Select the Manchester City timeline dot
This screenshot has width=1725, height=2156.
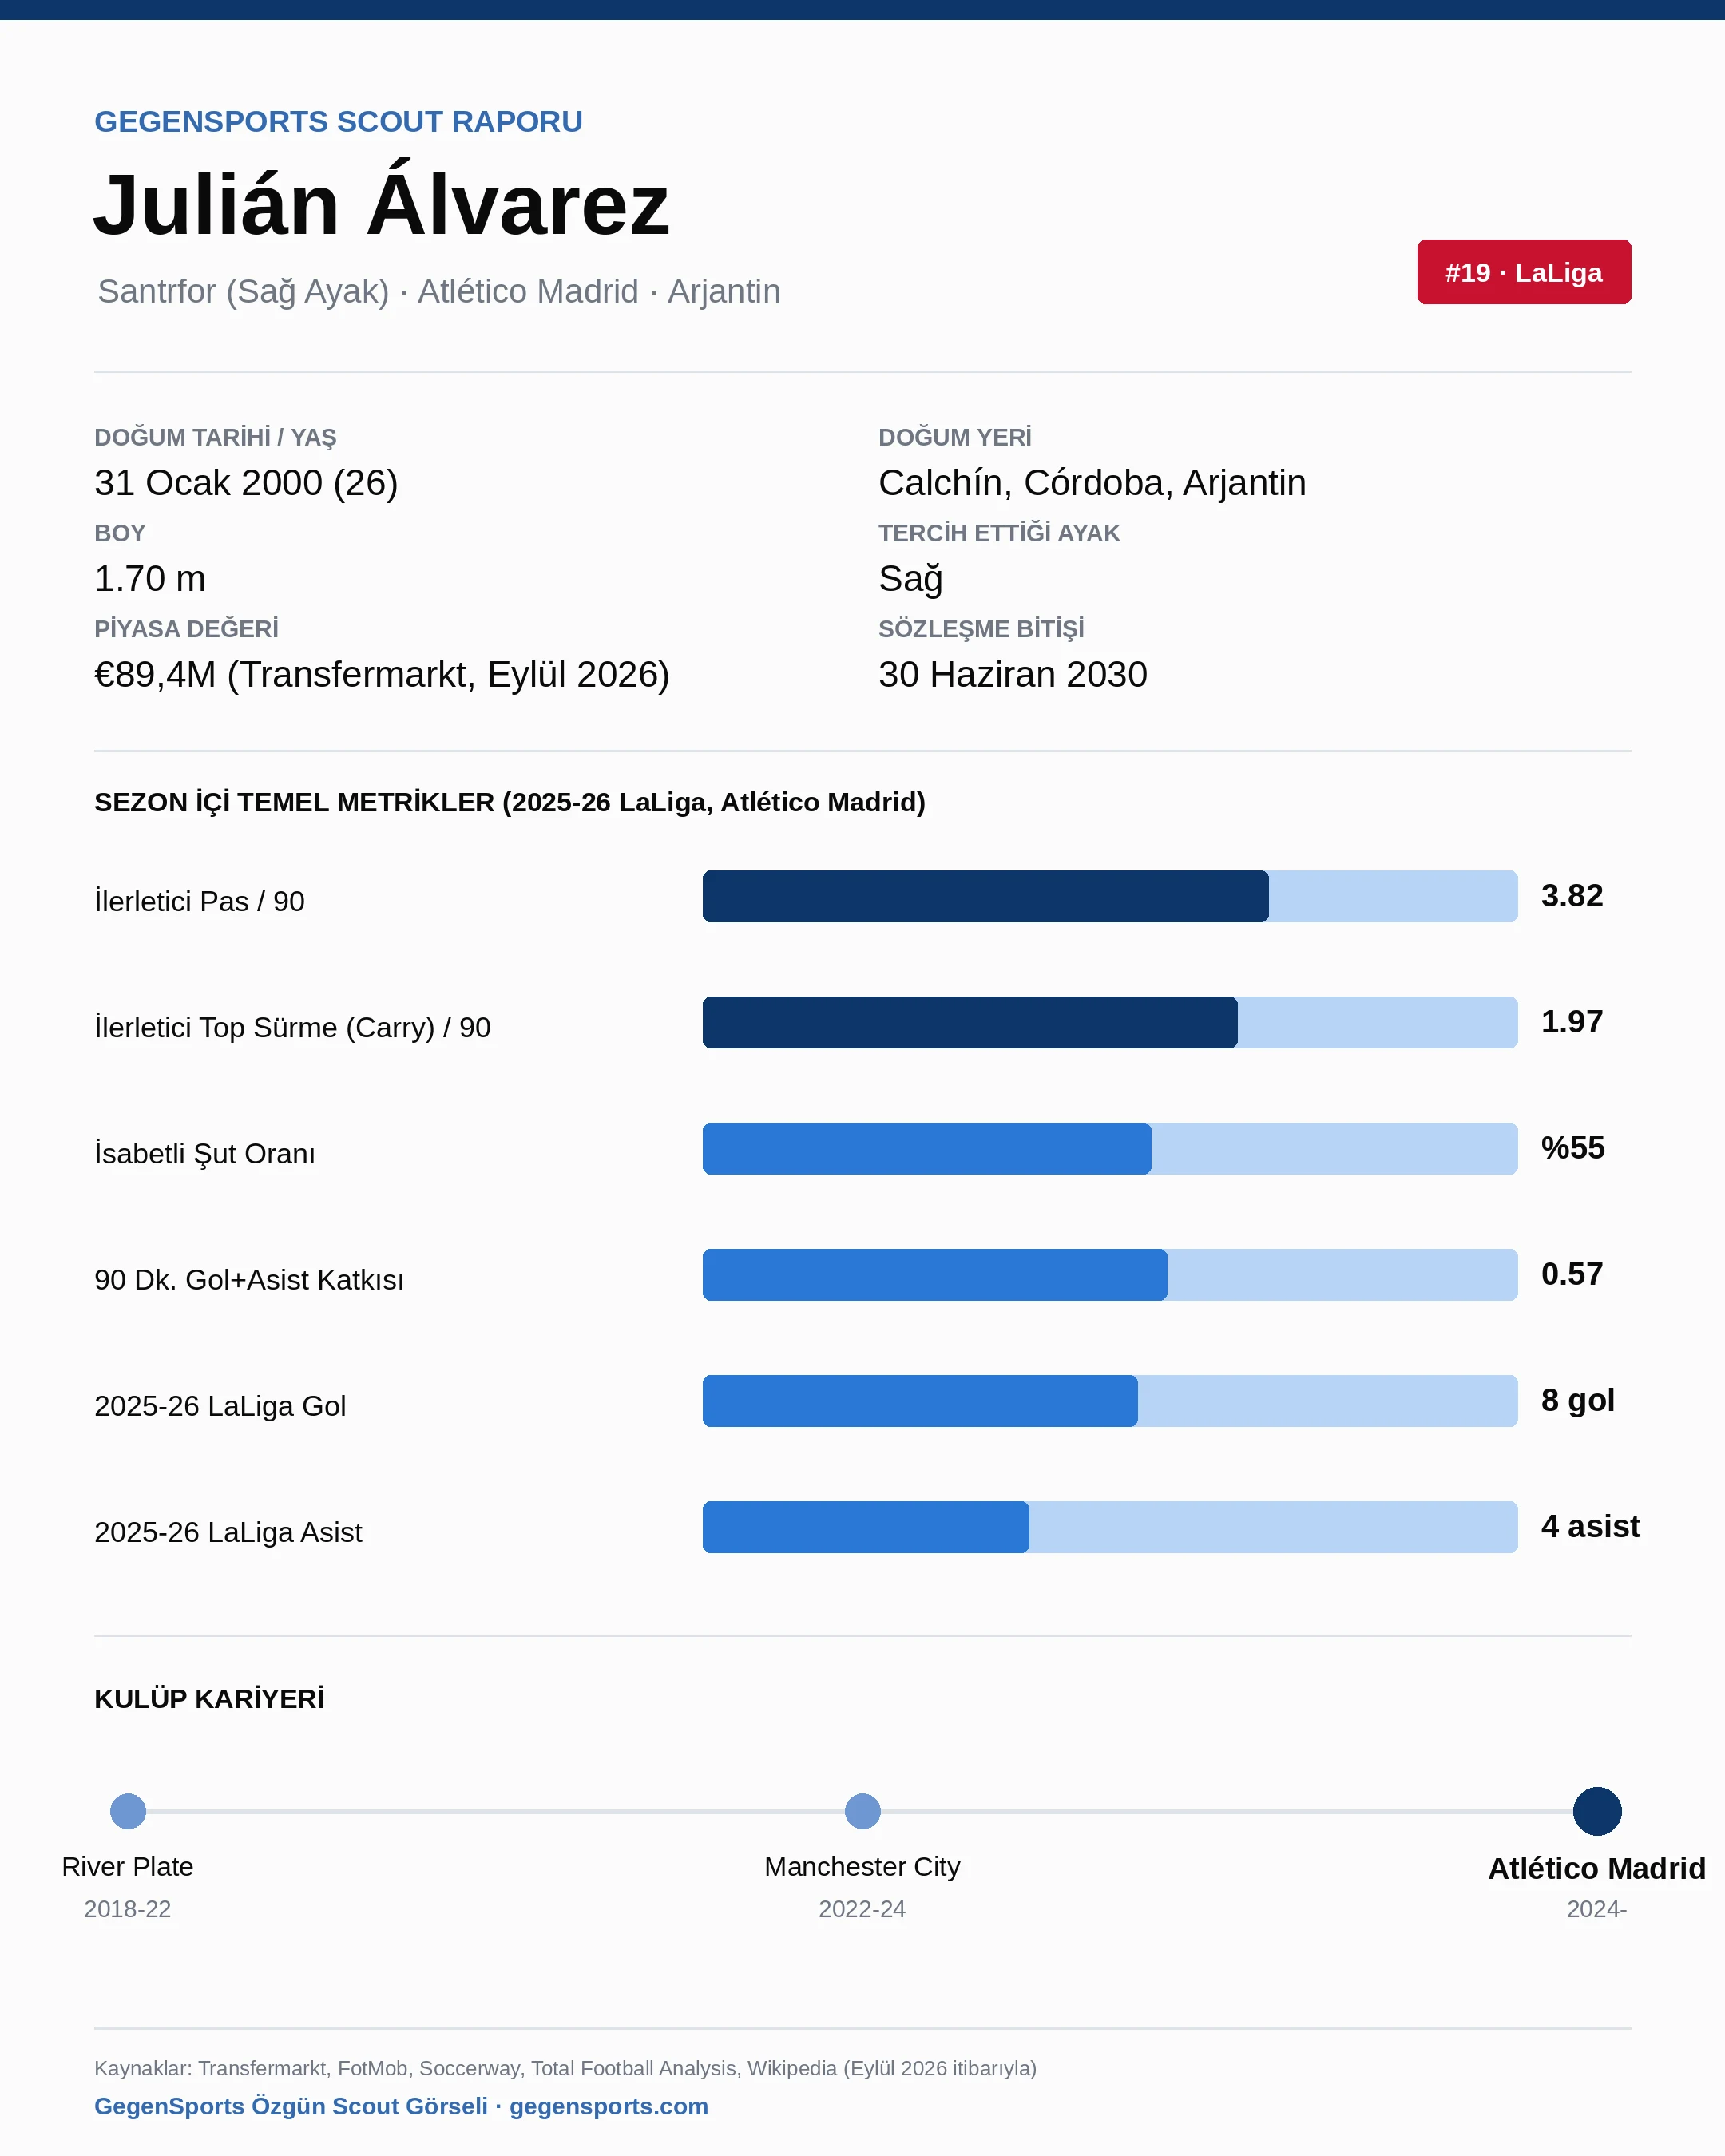coord(862,1811)
